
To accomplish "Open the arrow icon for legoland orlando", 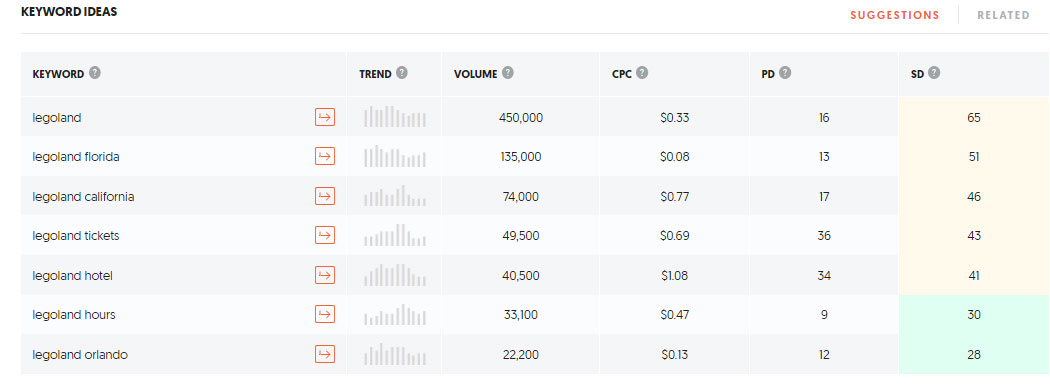I will 325,354.
